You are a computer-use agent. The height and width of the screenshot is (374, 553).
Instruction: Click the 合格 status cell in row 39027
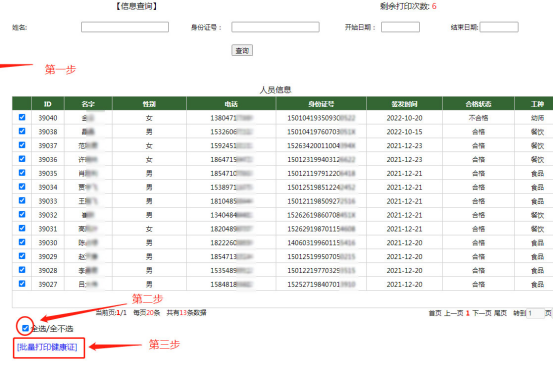coord(478,284)
